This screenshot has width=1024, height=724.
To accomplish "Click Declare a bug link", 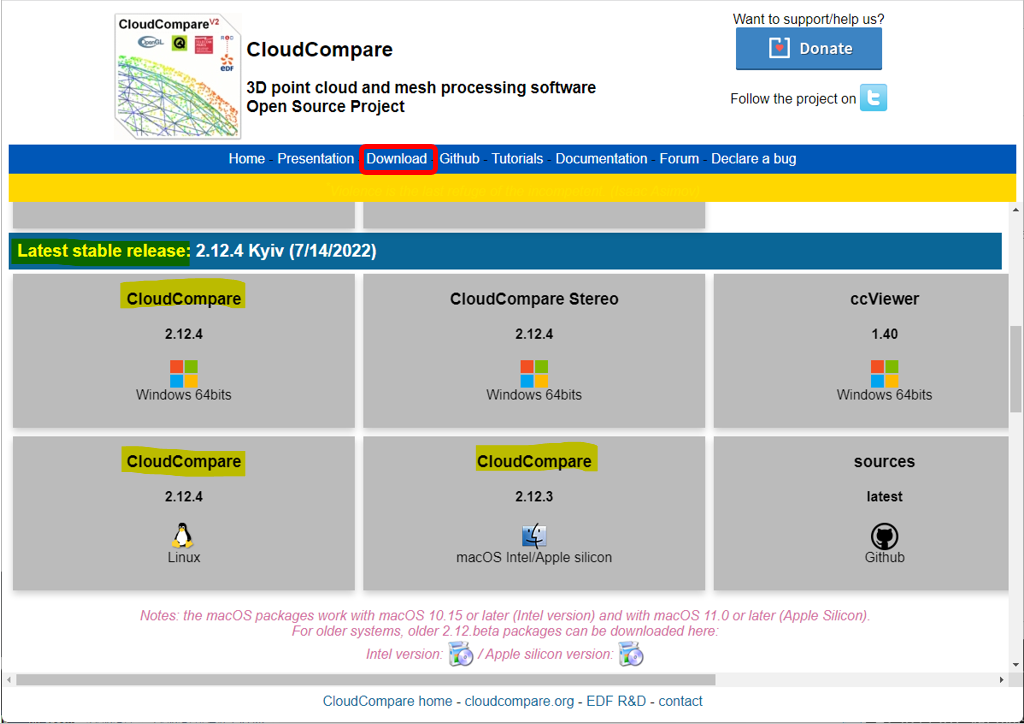I will pos(753,159).
